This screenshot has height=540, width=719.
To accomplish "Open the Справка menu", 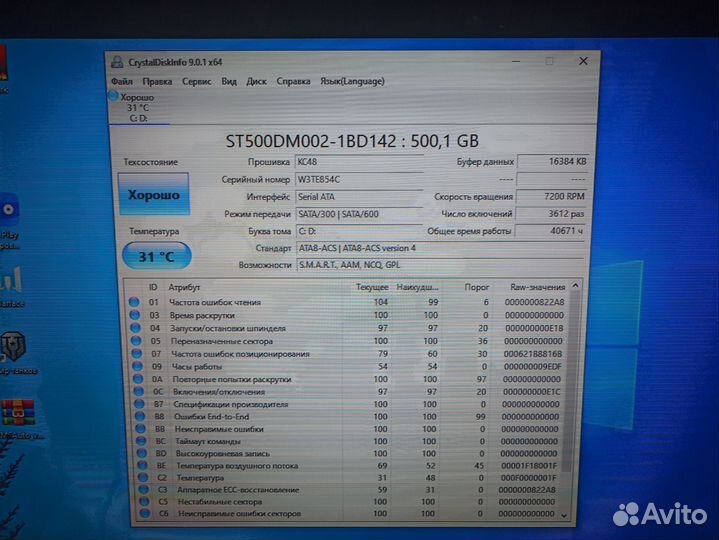I will [x=293, y=82].
